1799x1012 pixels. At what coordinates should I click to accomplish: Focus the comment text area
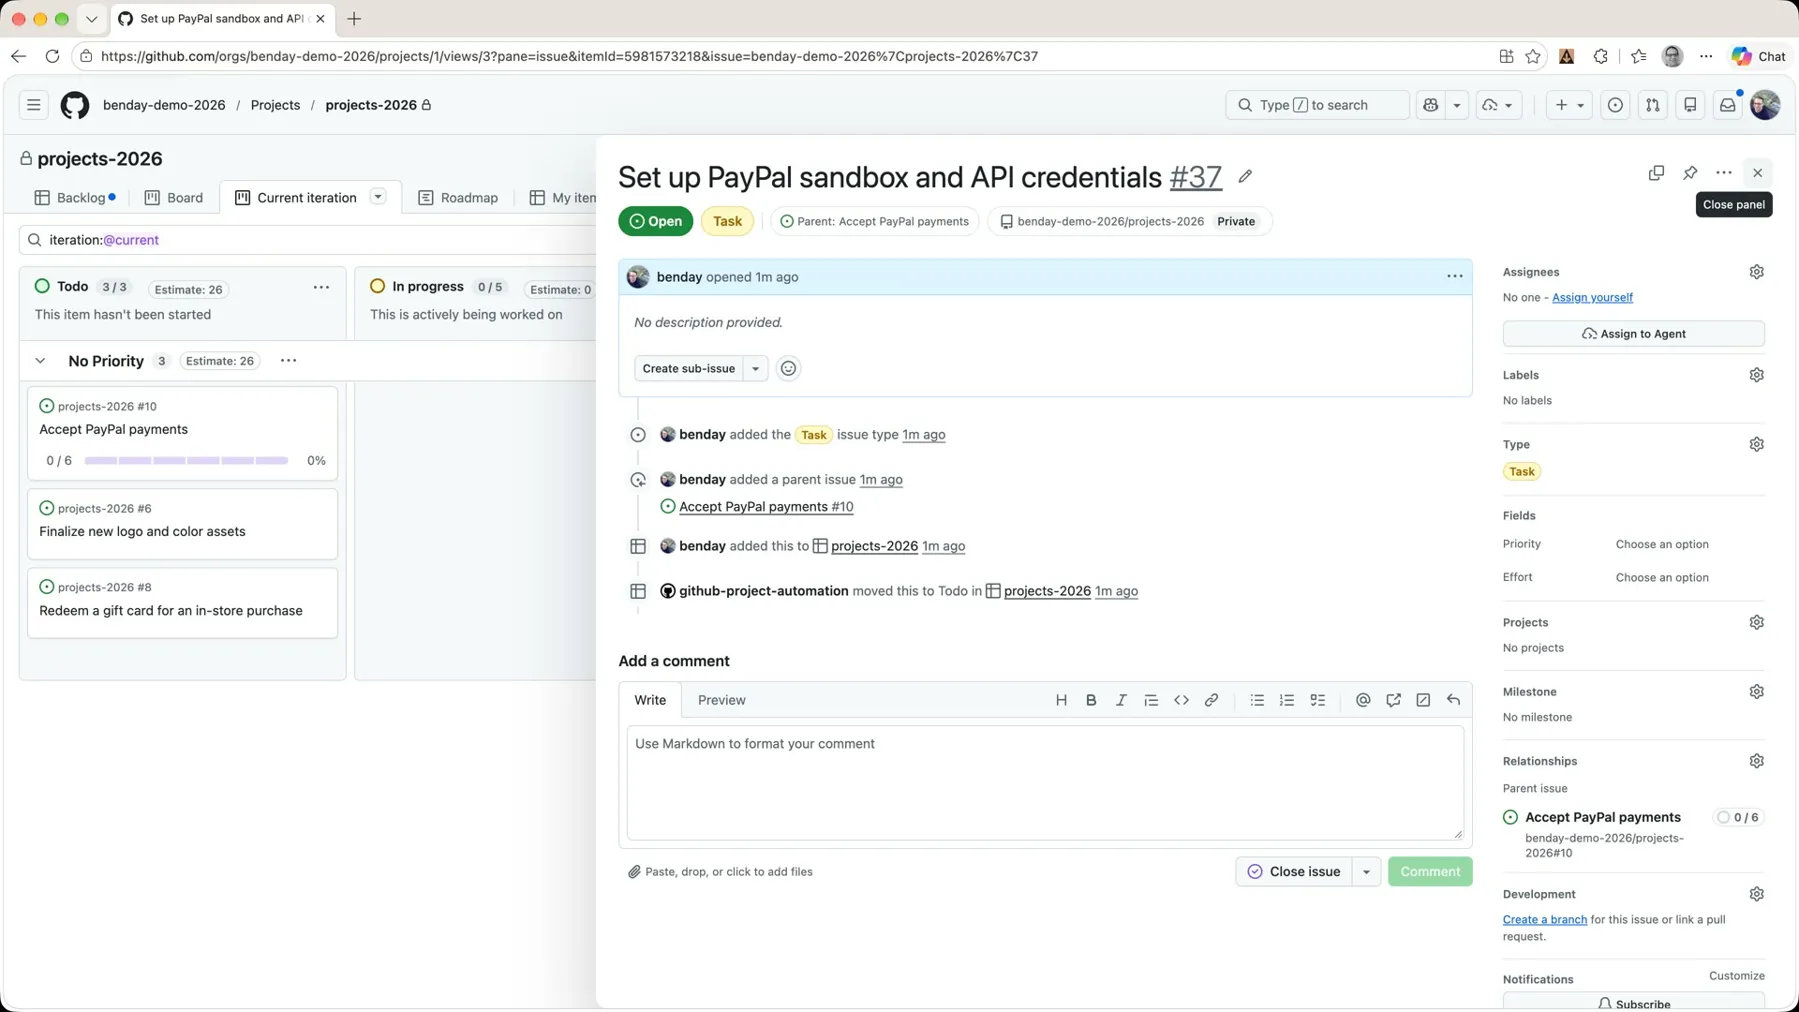tap(1045, 783)
